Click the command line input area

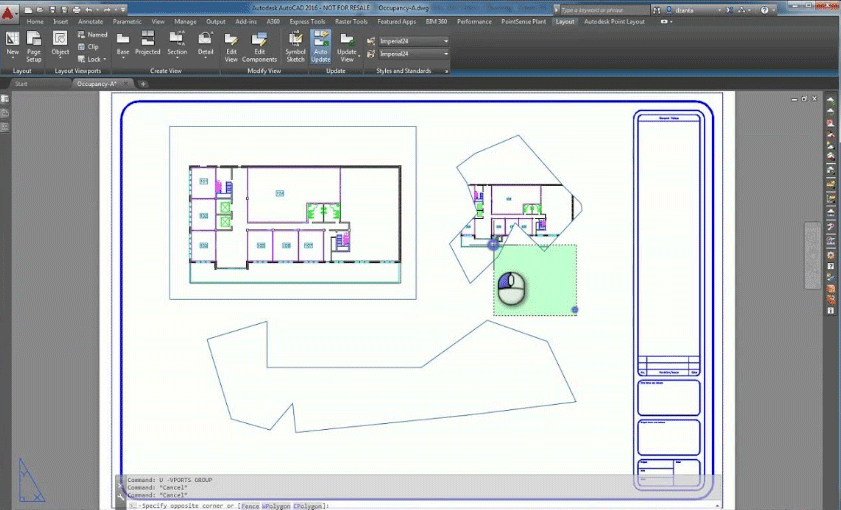click(424, 506)
